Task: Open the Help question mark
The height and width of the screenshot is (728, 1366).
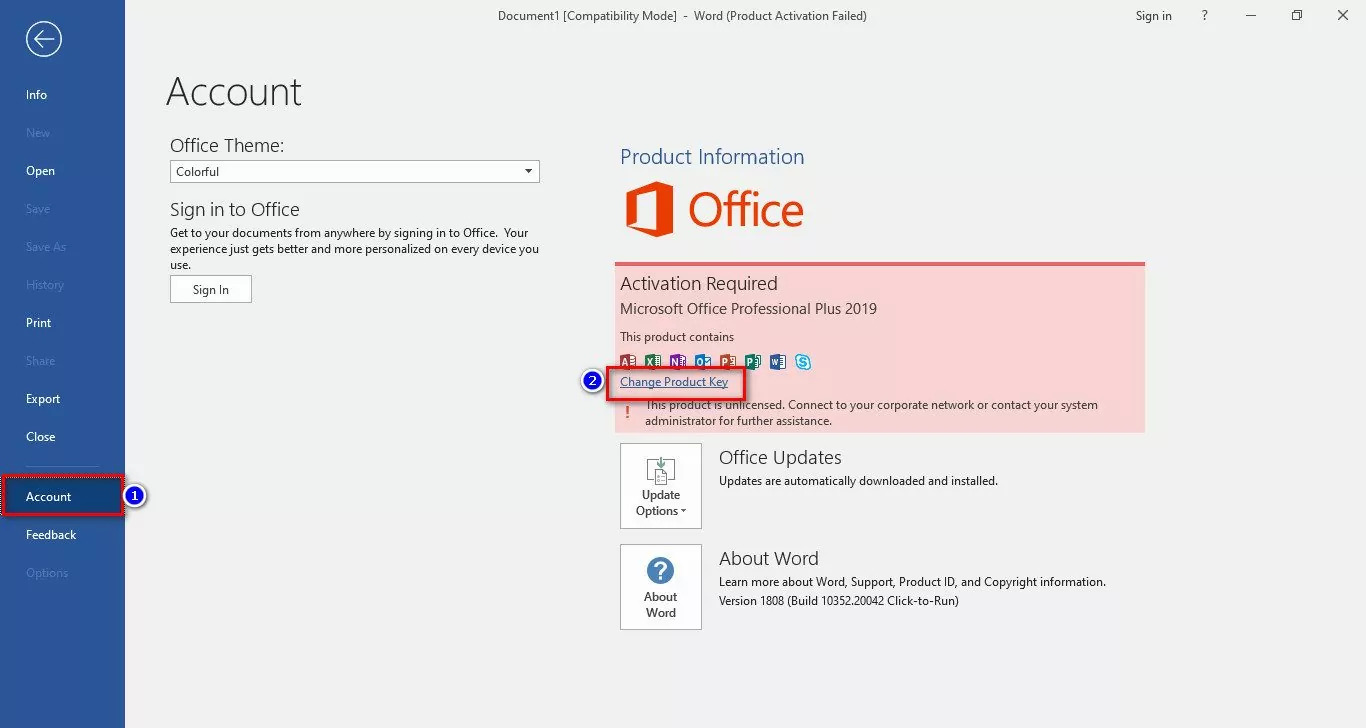Action: click(1204, 15)
